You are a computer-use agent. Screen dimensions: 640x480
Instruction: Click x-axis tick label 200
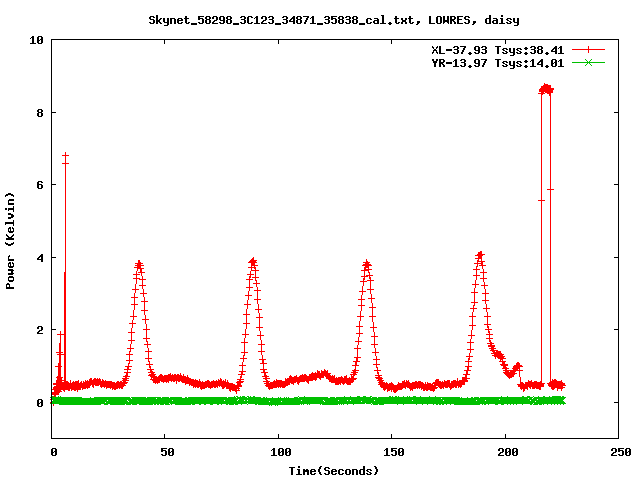tap(507, 452)
